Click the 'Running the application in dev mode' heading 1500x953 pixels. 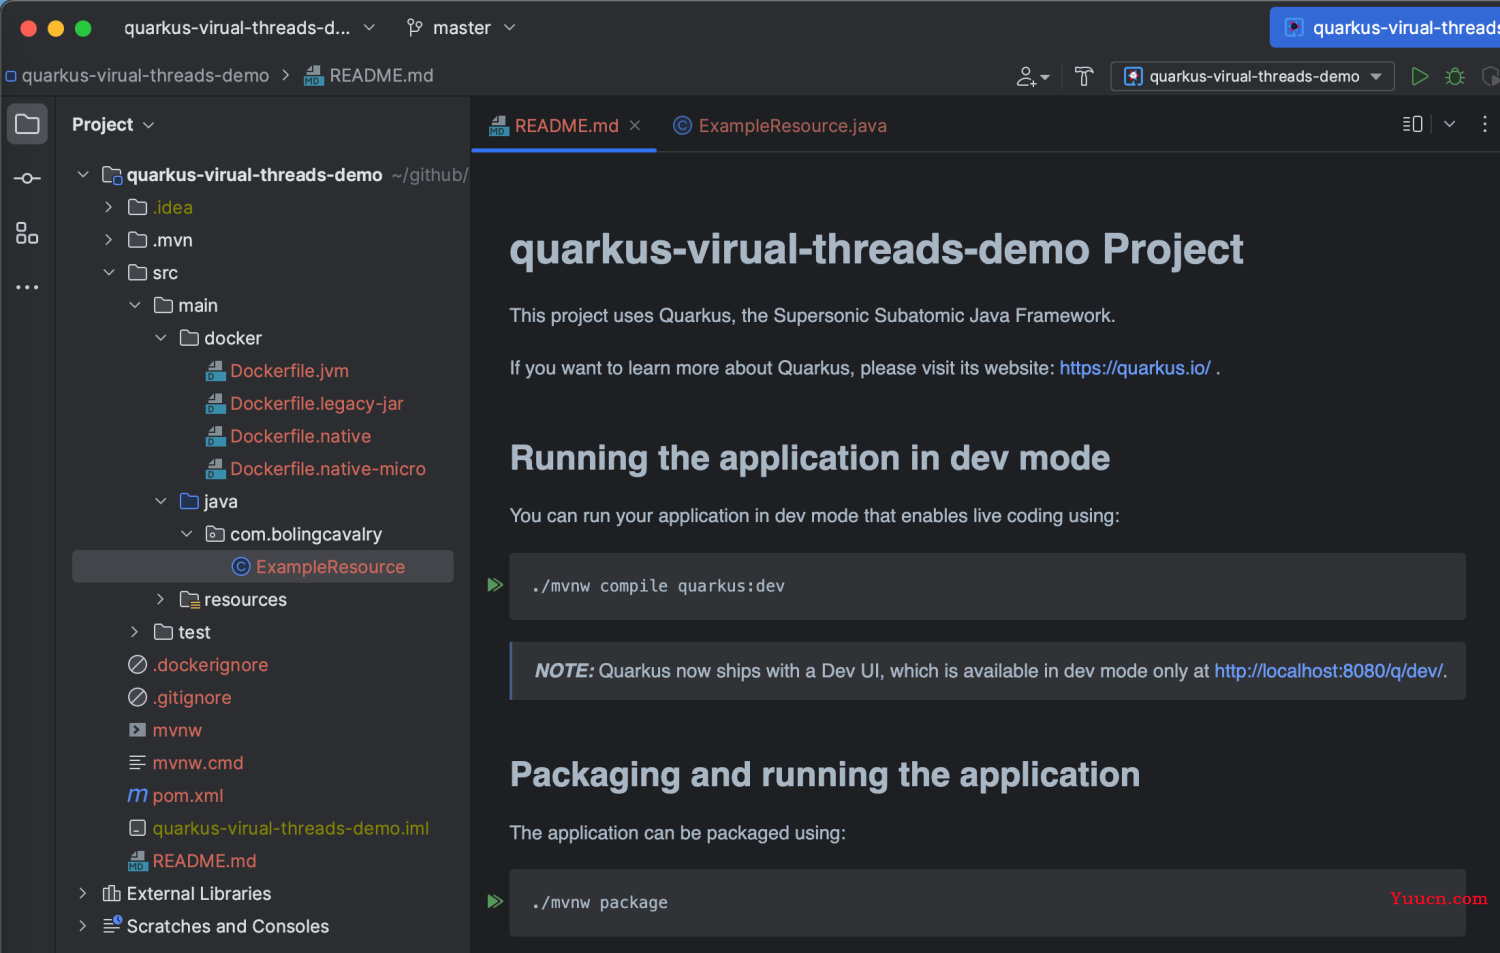(x=810, y=458)
